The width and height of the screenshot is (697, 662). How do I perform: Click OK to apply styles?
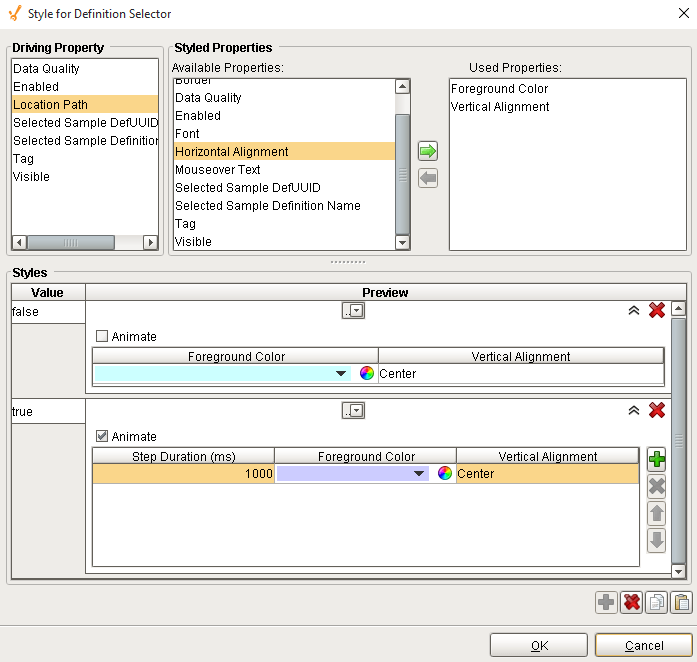(539, 645)
